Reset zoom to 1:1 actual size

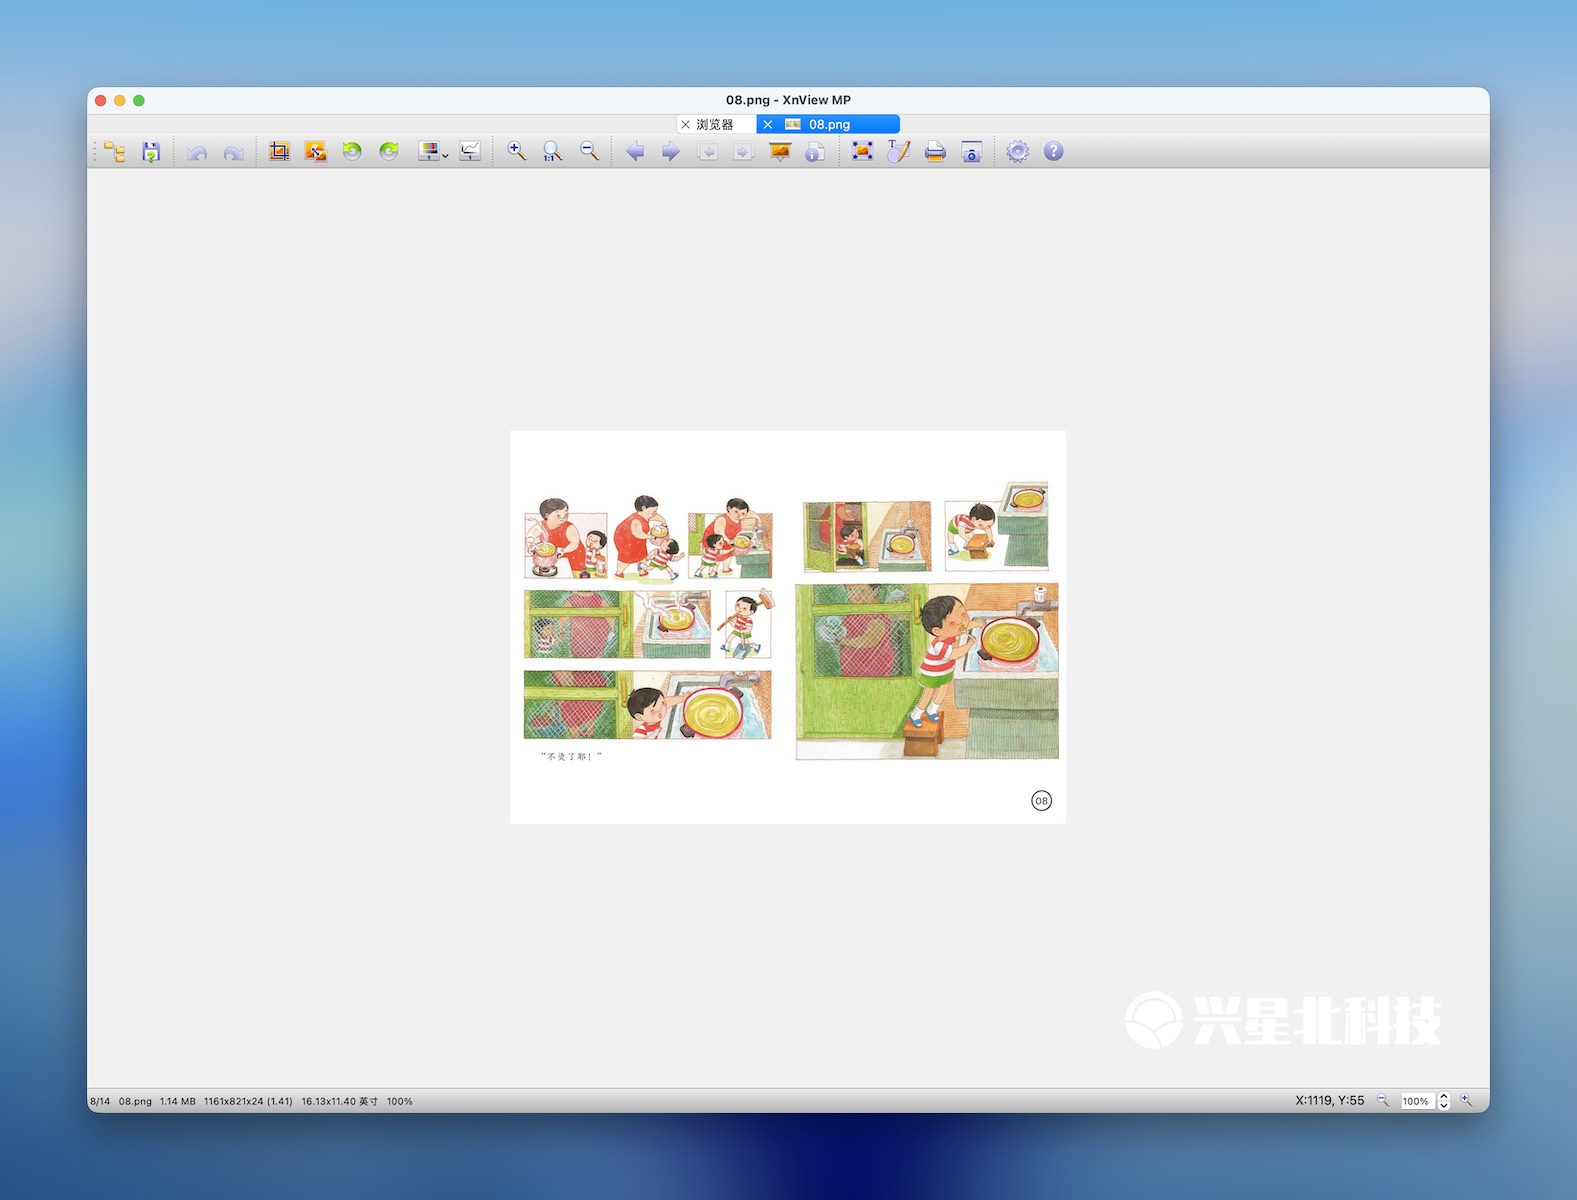(553, 152)
